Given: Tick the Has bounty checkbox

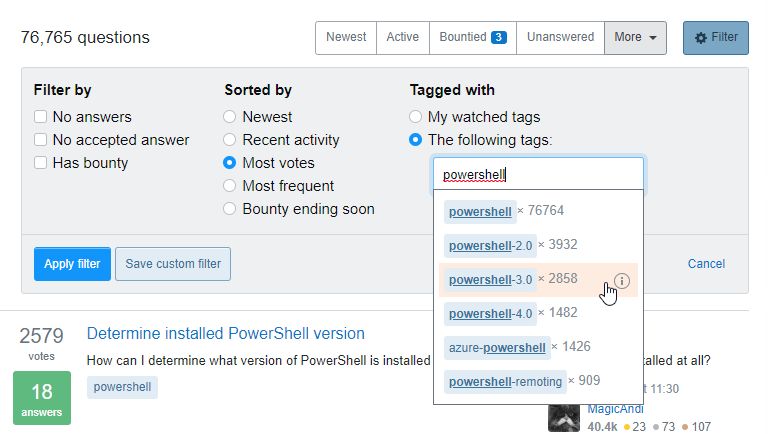Looking at the screenshot, I should pos(41,163).
